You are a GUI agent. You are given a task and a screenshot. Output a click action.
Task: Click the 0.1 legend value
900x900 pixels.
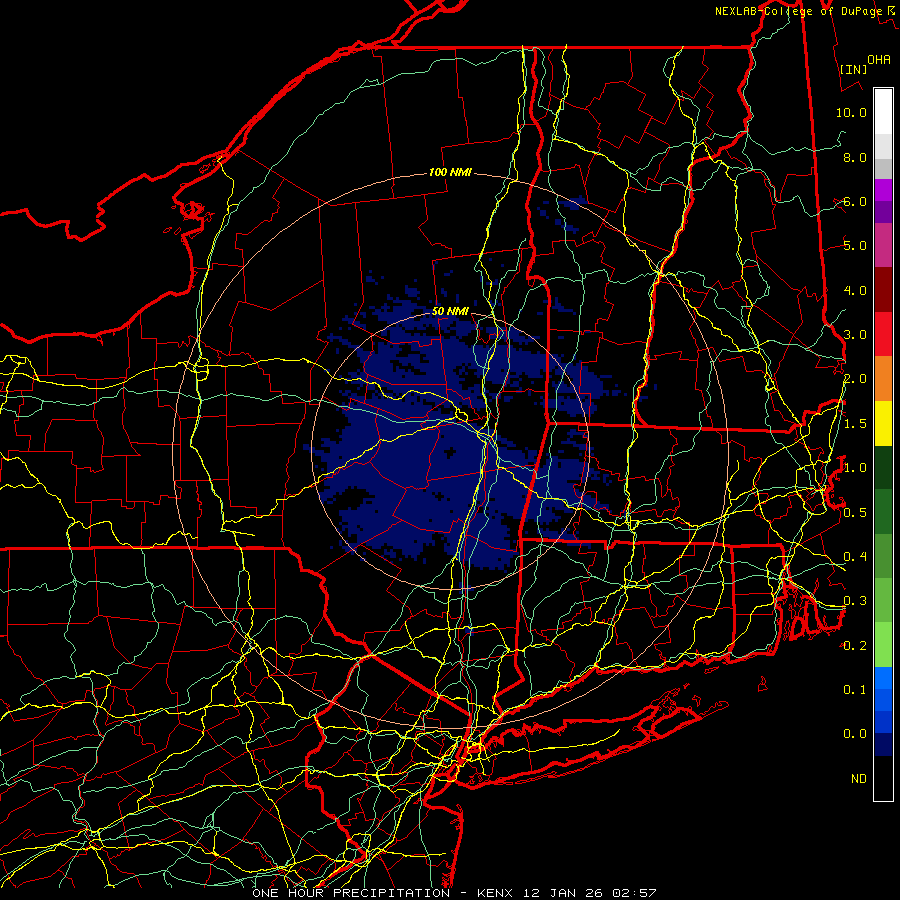point(855,689)
